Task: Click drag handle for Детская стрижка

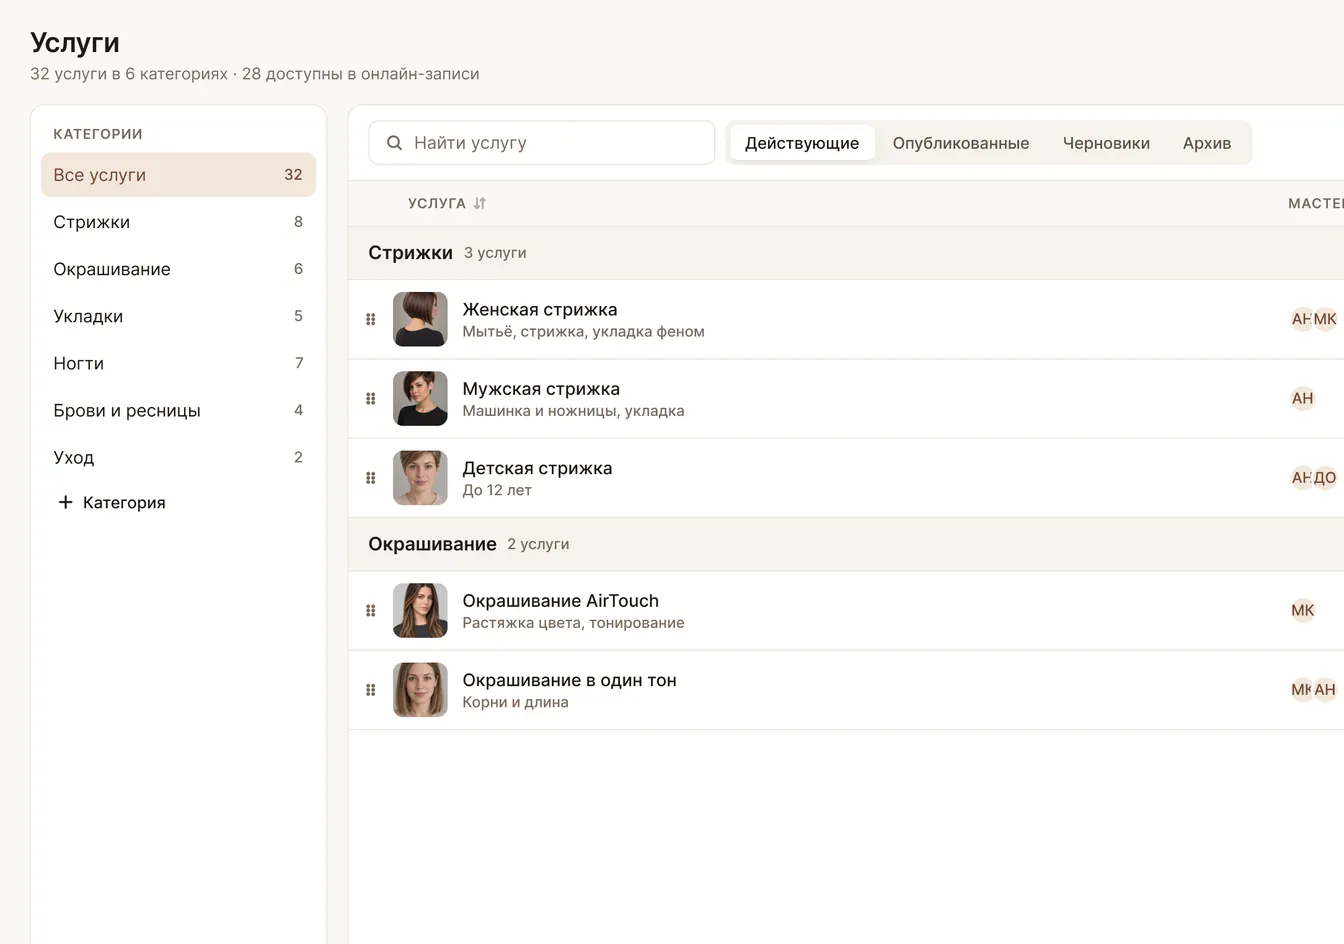Action: pyautogui.click(x=371, y=478)
